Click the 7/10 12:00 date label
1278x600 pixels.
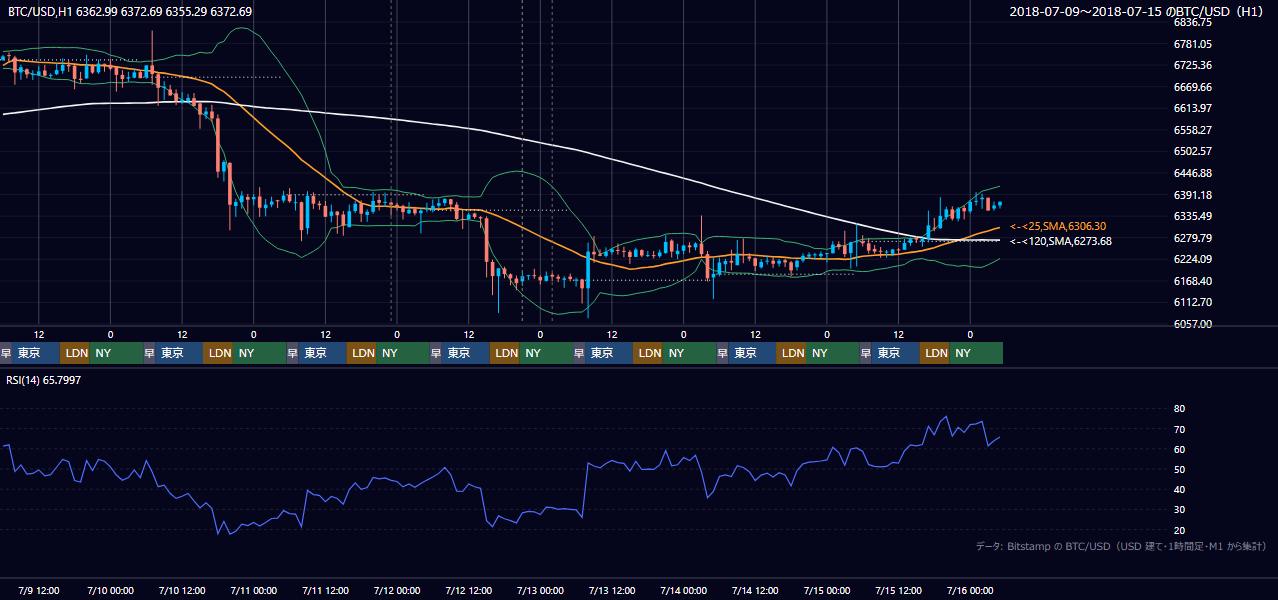[182, 590]
